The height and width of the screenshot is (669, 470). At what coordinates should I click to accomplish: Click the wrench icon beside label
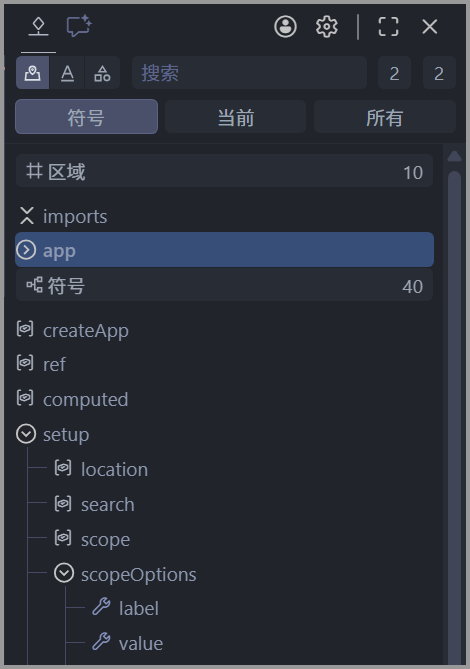102,607
